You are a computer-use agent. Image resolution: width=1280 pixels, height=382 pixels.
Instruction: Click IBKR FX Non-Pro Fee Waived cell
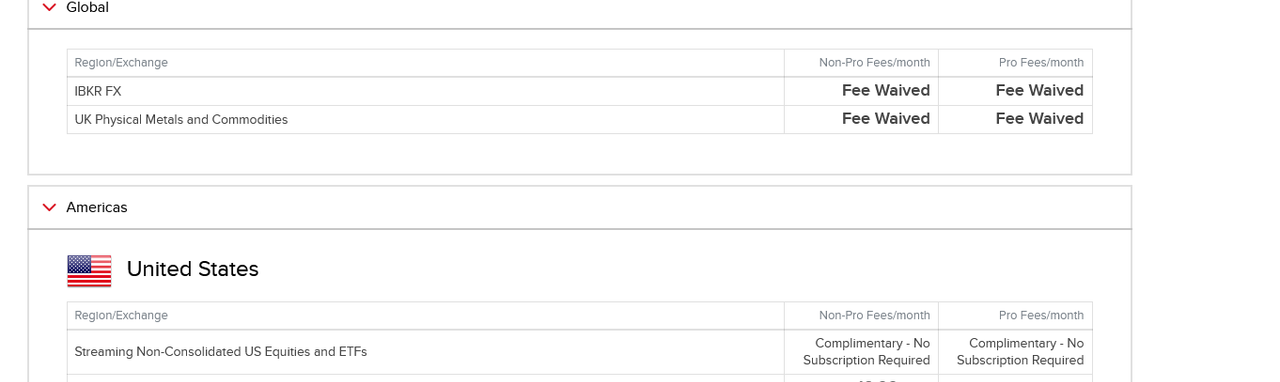pos(885,91)
